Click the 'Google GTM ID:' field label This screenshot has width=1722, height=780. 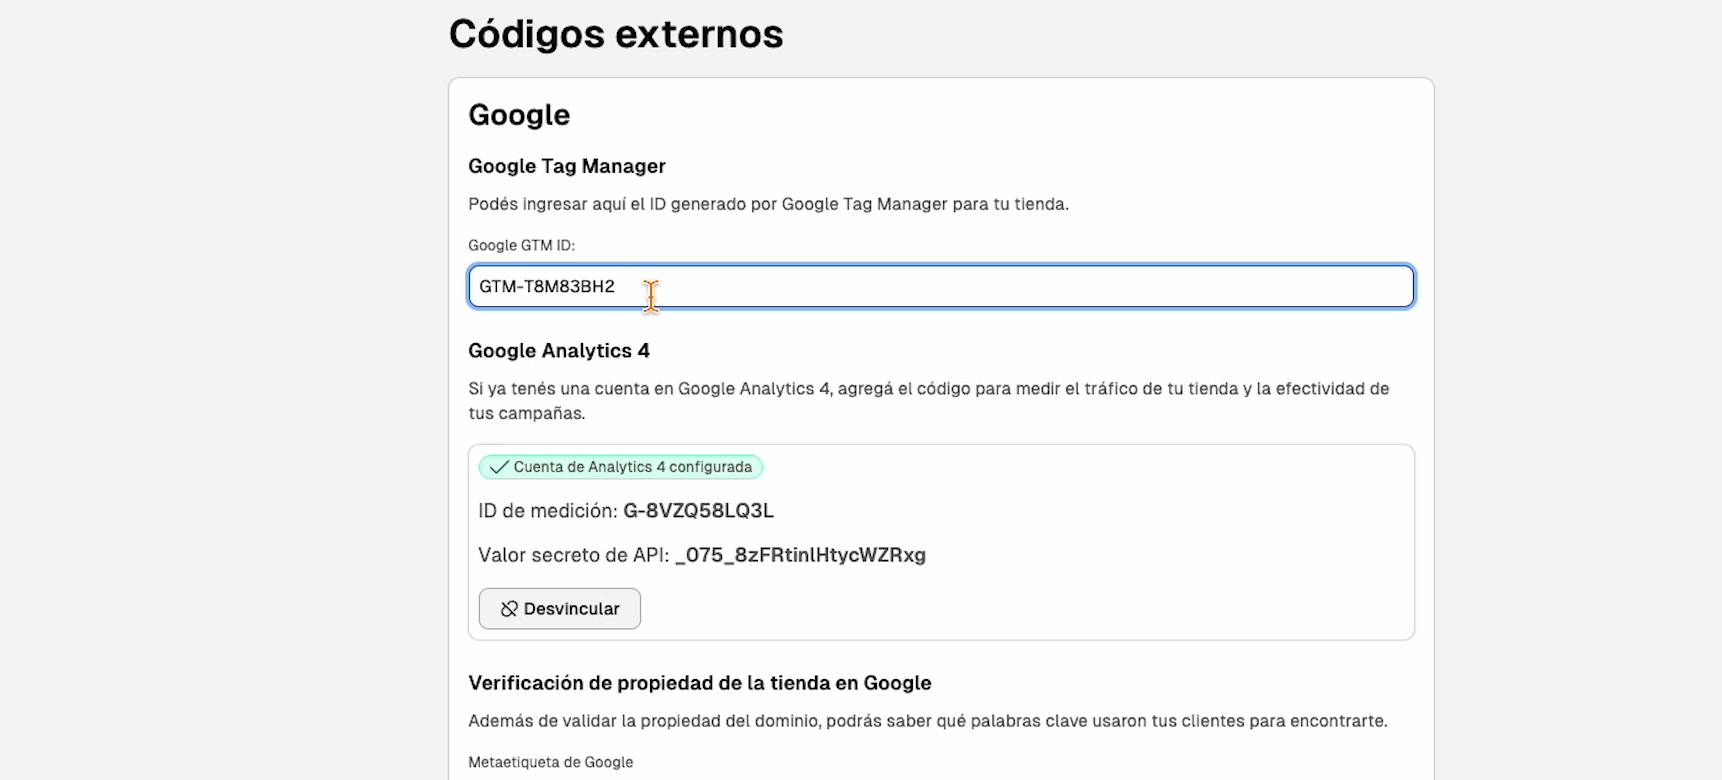point(521,245)
